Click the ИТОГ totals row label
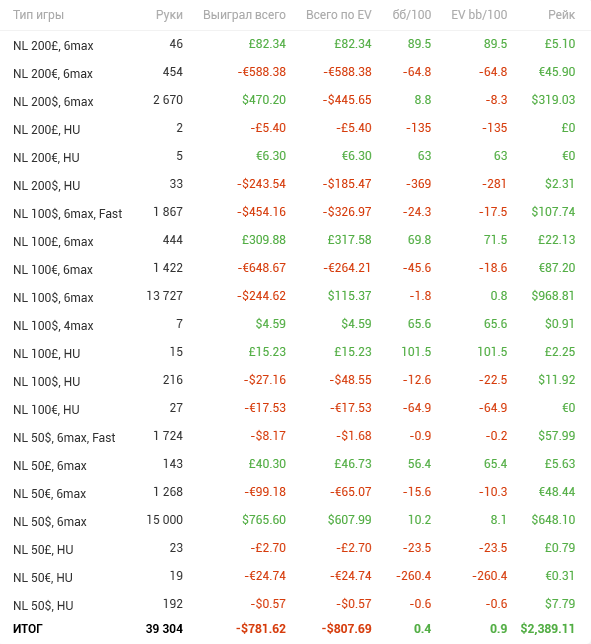The width and height of the screenshot is (591, 644). (x=28, y=629)
